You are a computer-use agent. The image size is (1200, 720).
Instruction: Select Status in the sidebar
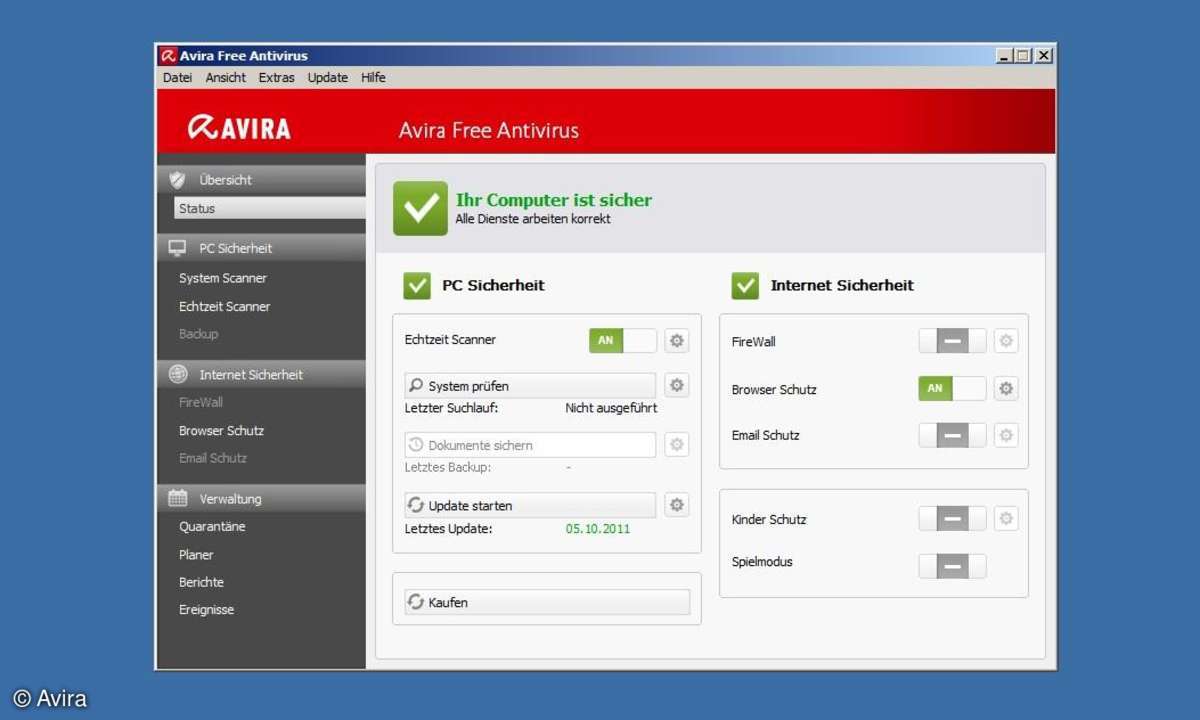pyautogui.click(x=270, y=208)
